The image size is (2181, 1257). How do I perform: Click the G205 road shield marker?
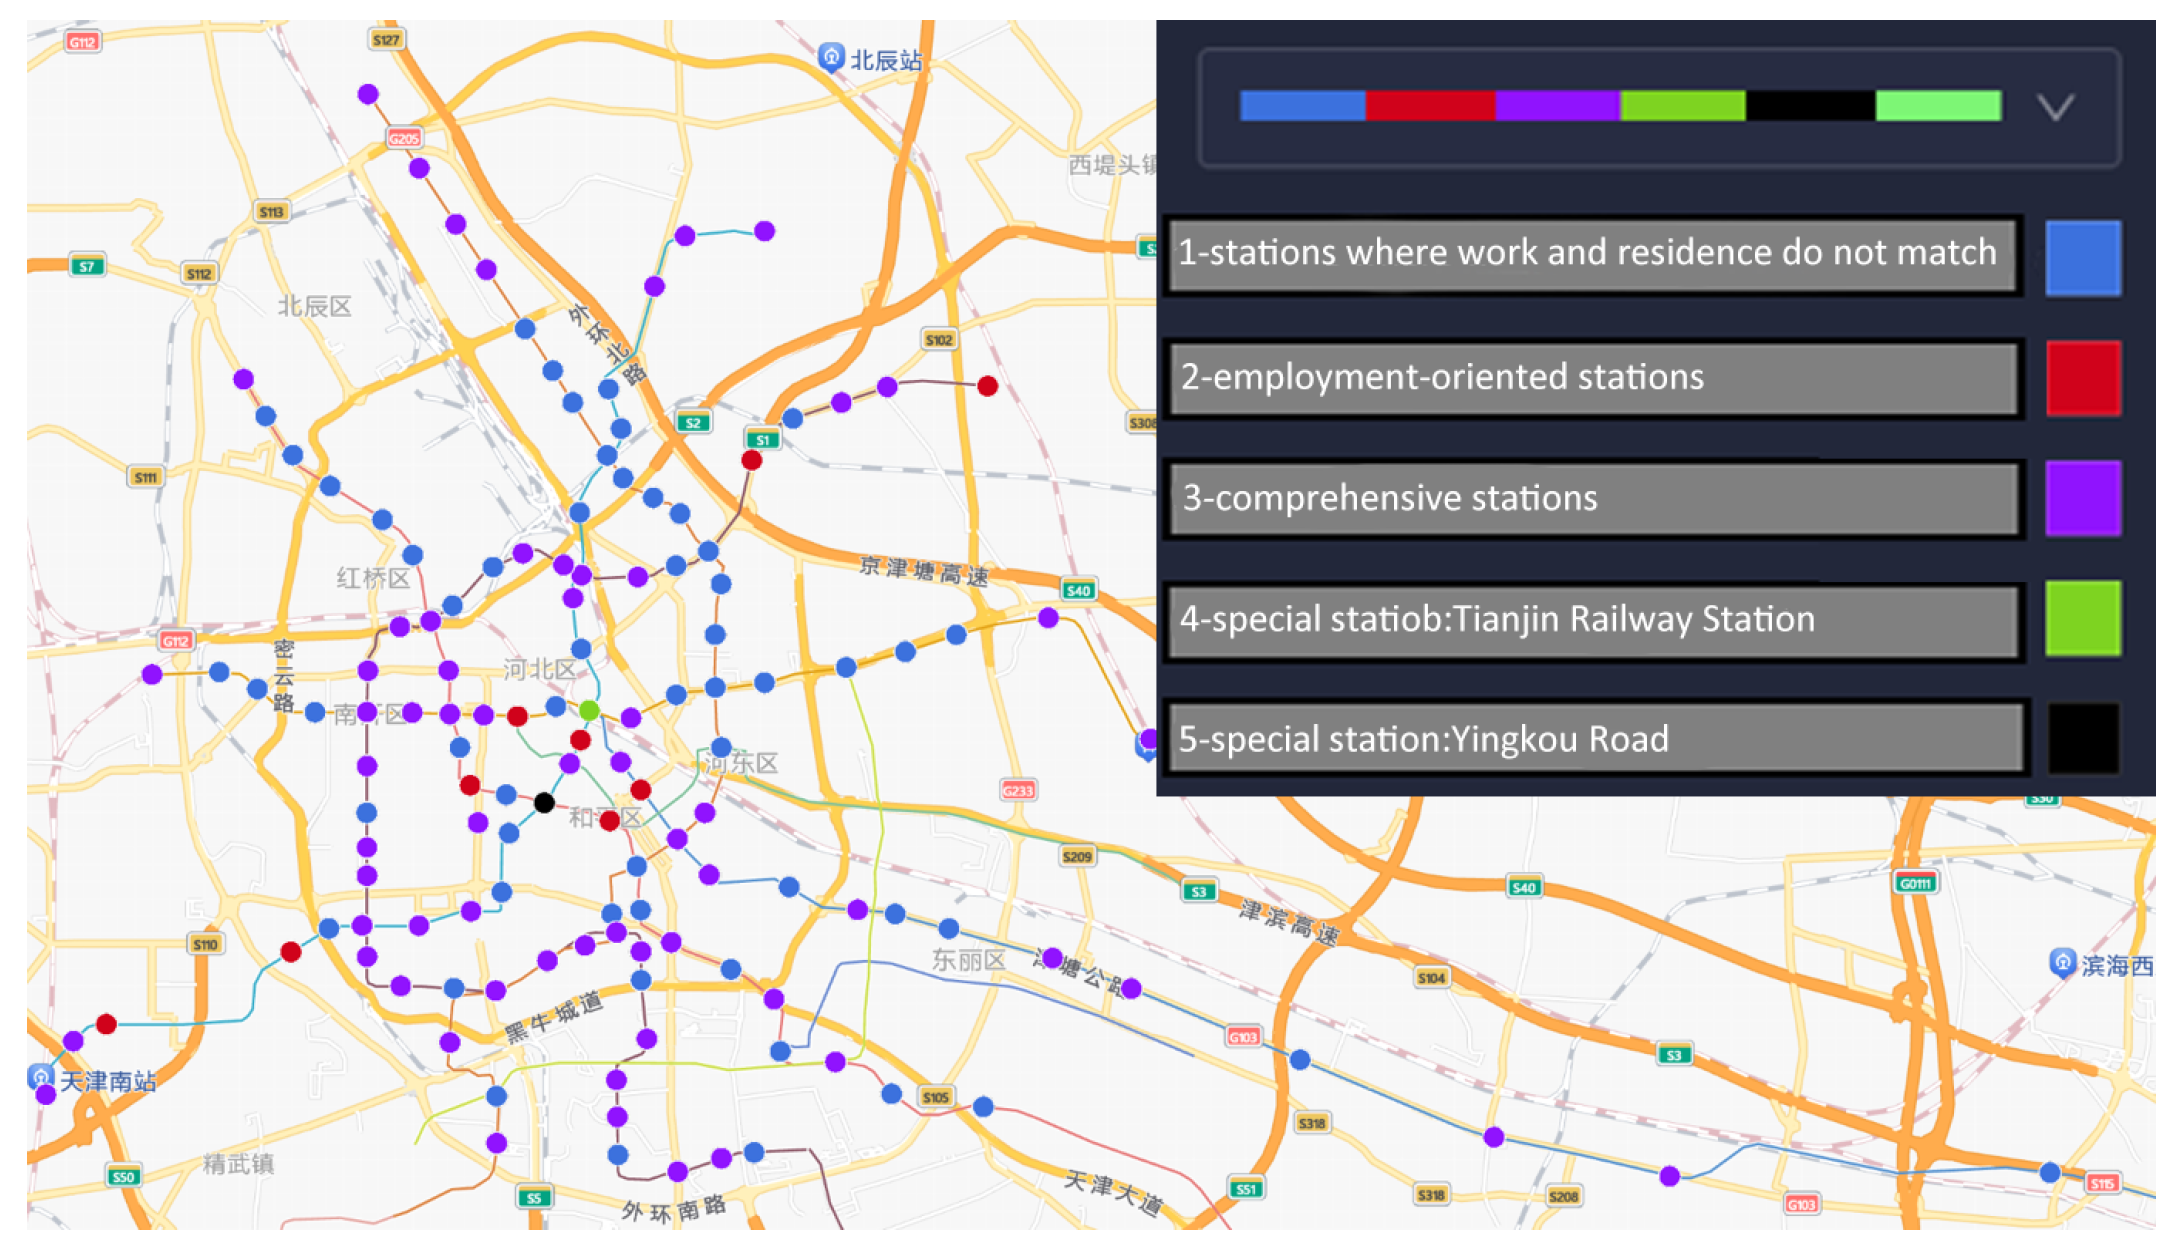[404, 138]
